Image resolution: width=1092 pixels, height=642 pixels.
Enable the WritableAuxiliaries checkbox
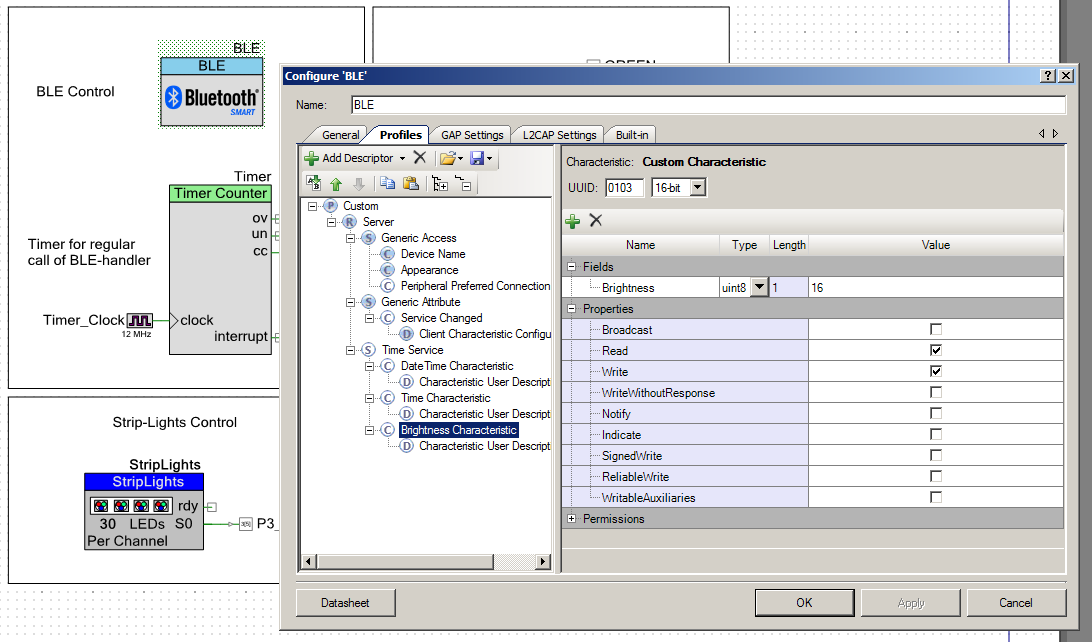[936, 497]
